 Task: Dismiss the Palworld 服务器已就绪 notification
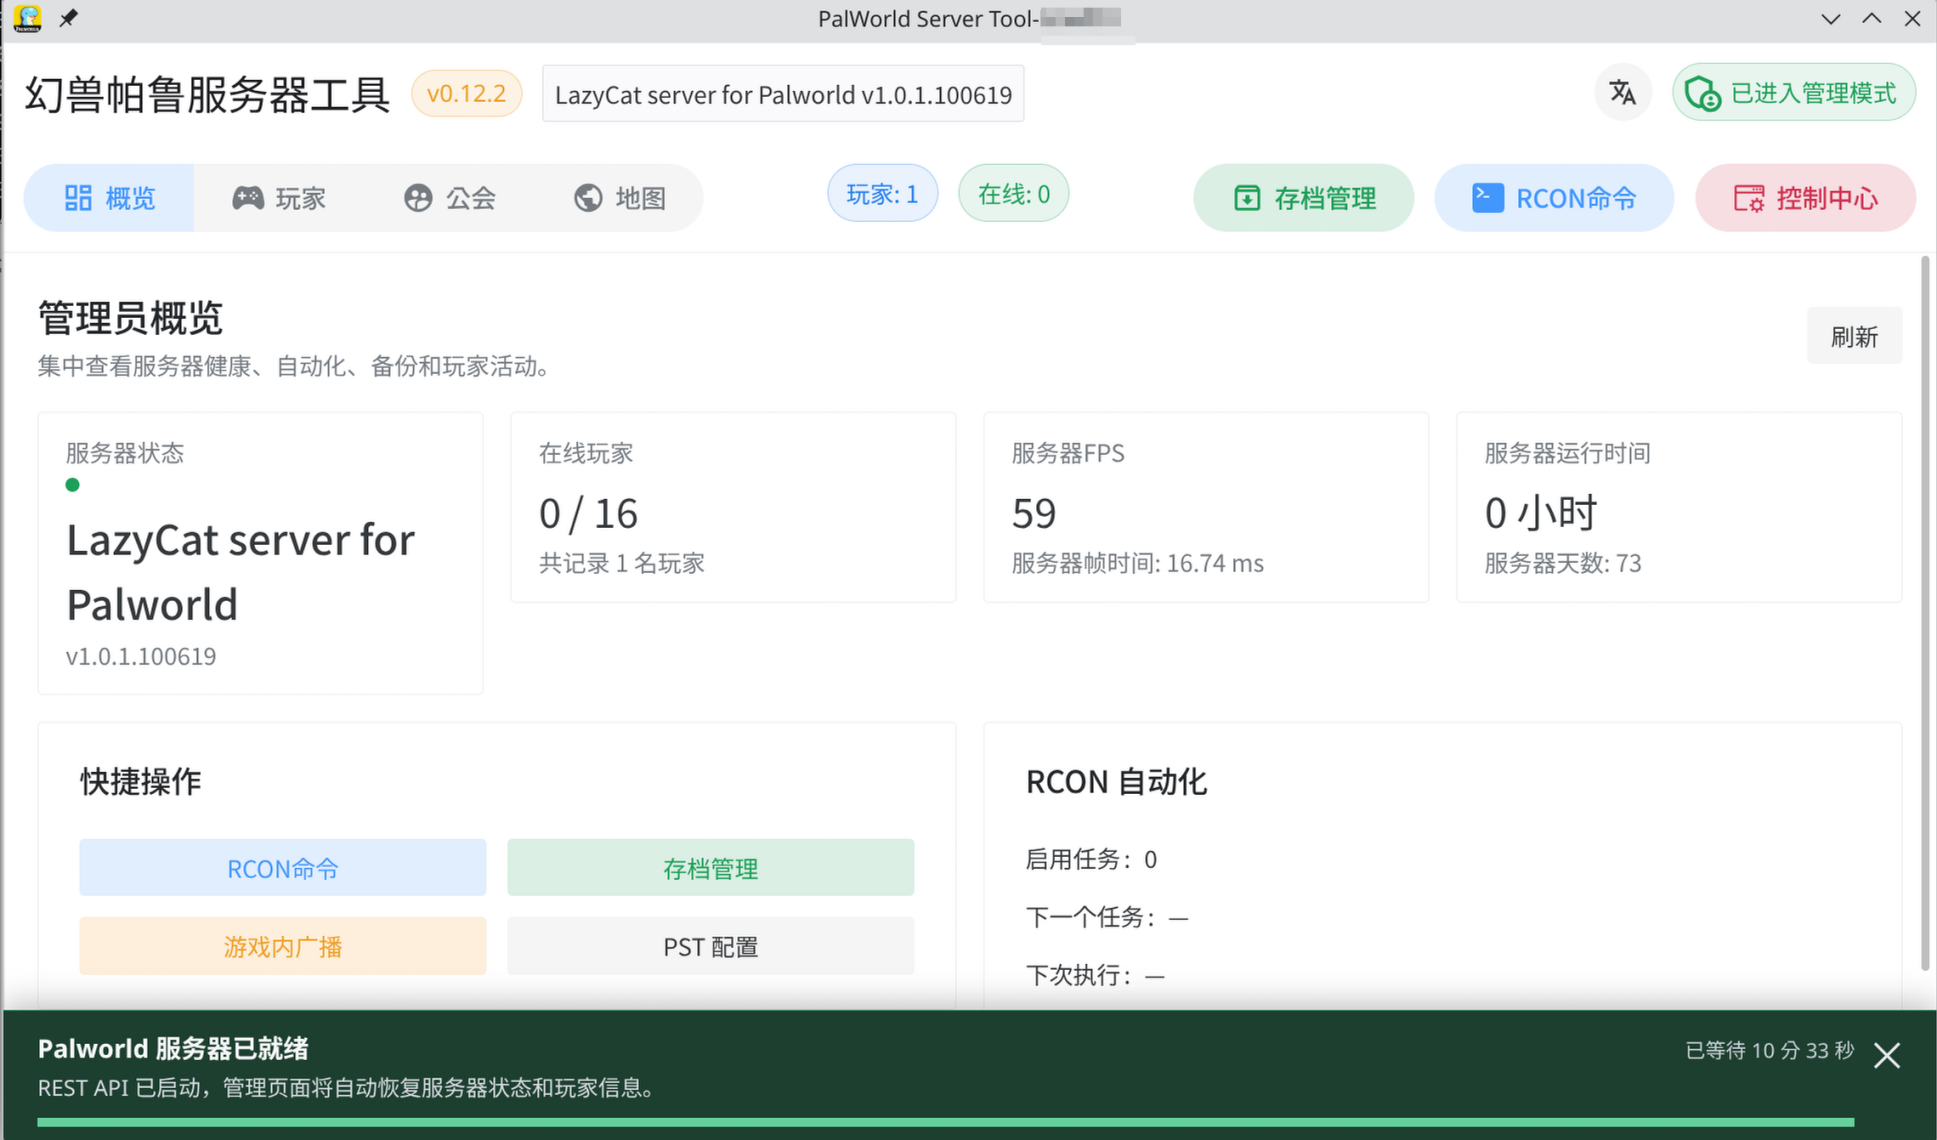[1887, 1055]
